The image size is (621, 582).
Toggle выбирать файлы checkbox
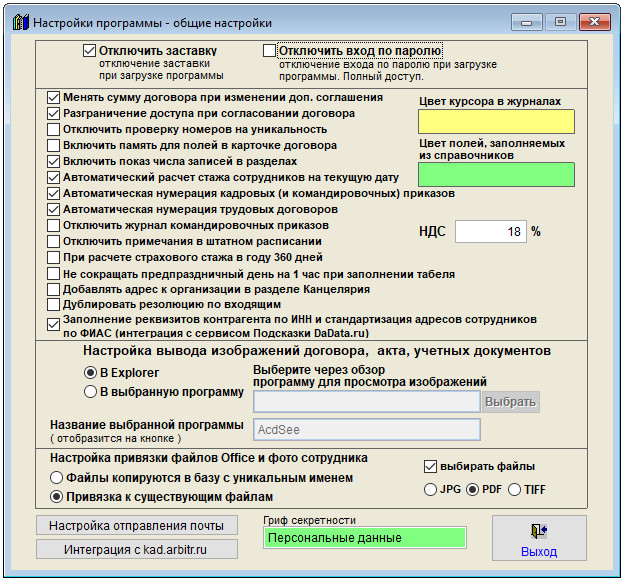pyautogui.click(x=431, y=467)
